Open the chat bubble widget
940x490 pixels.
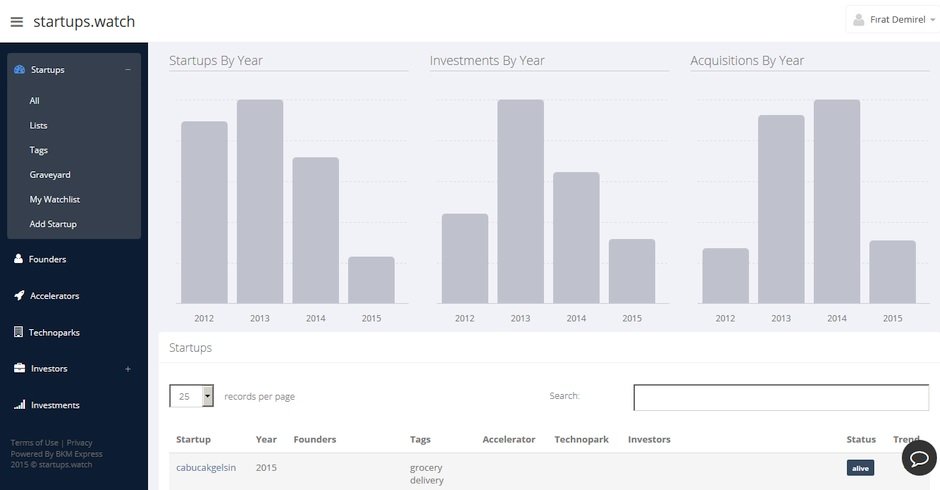pos(918,457)
